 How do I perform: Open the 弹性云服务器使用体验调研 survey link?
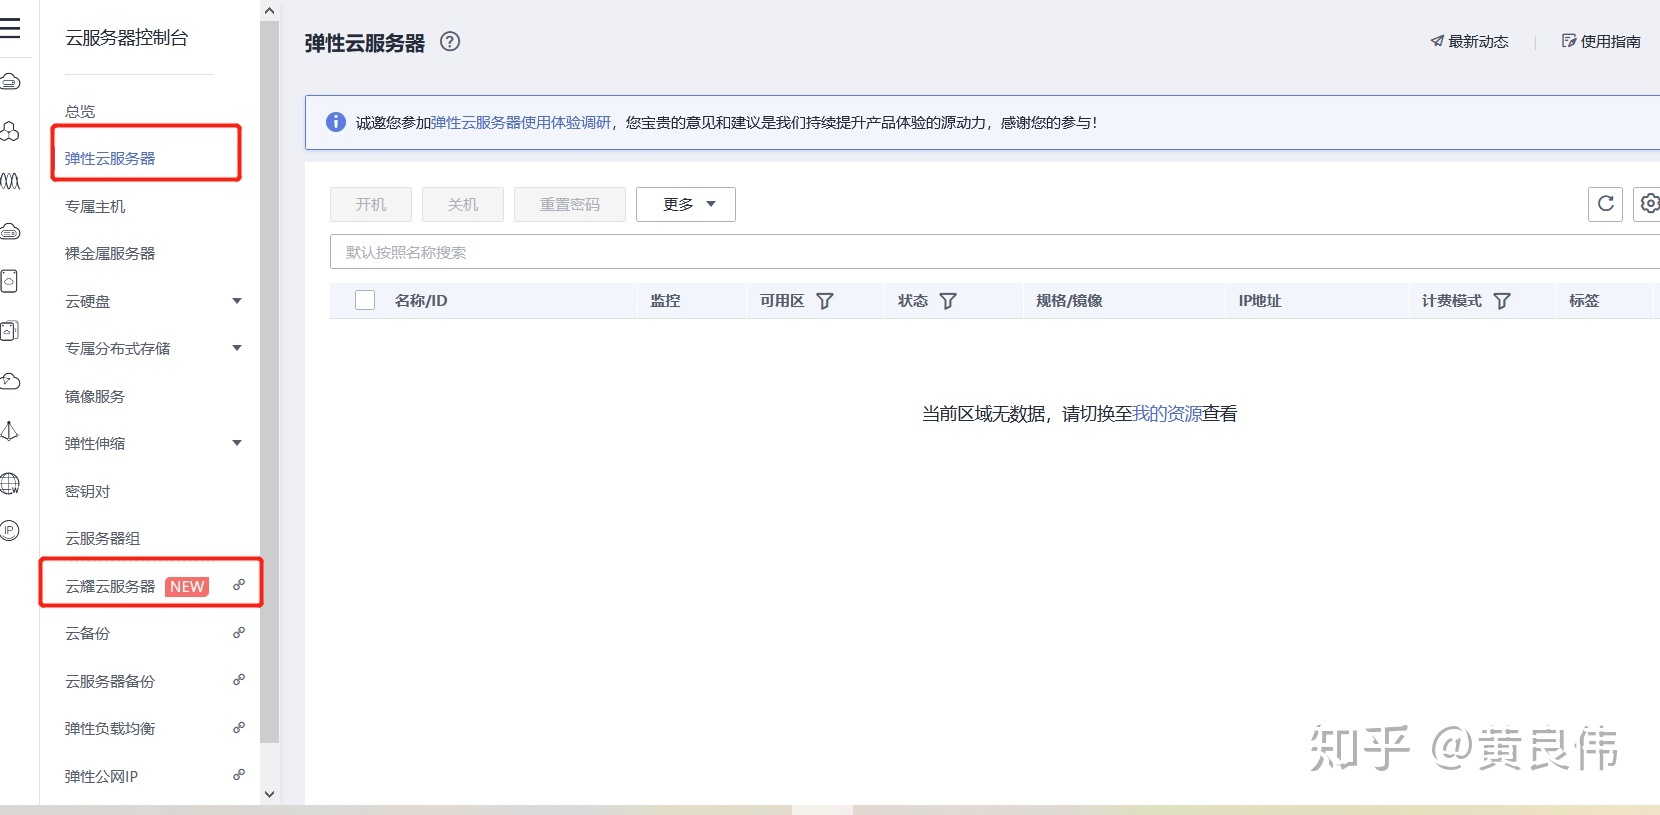point(520,122)
